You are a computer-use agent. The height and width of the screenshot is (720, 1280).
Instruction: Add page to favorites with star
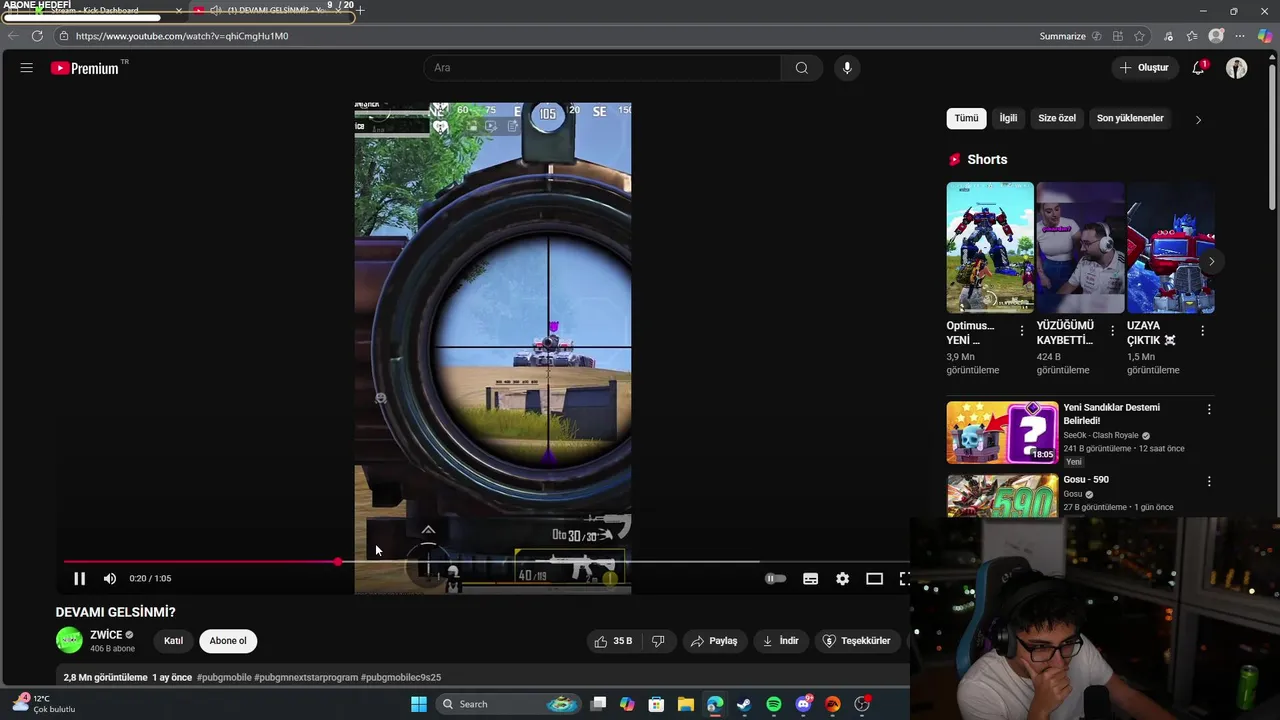point(1139,36)
